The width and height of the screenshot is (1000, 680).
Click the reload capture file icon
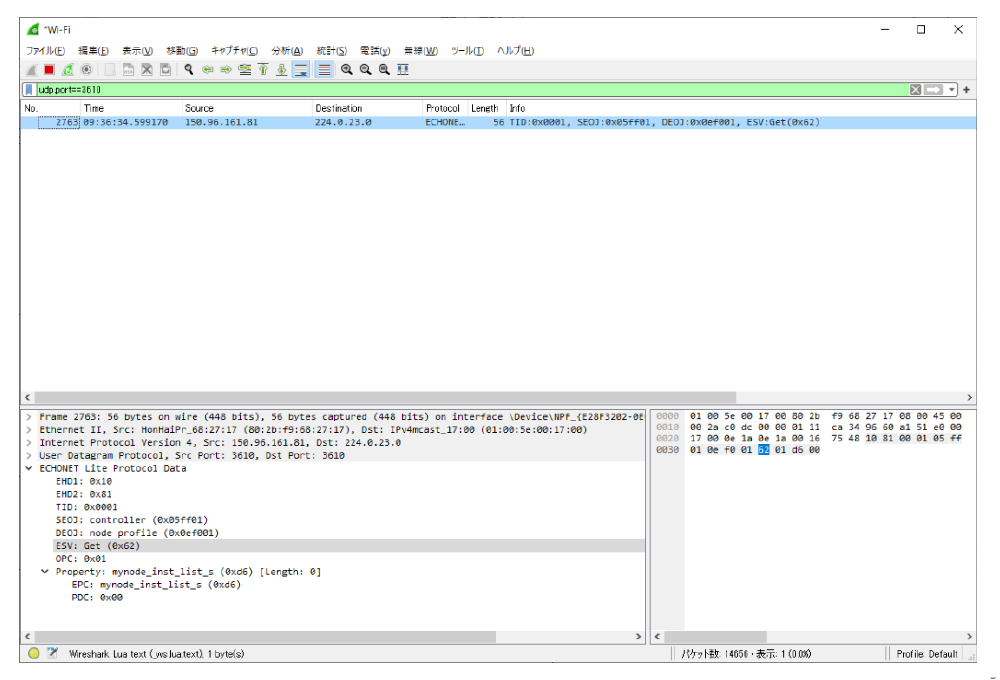coord(165,70)
